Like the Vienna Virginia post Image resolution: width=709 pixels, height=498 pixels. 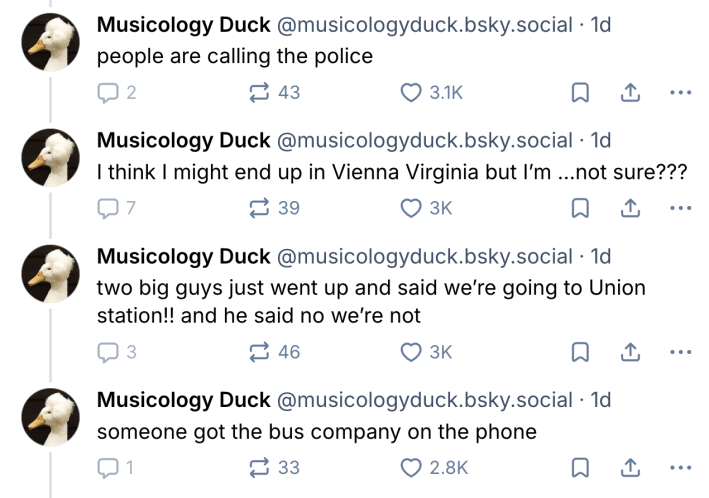click(410, 208)
